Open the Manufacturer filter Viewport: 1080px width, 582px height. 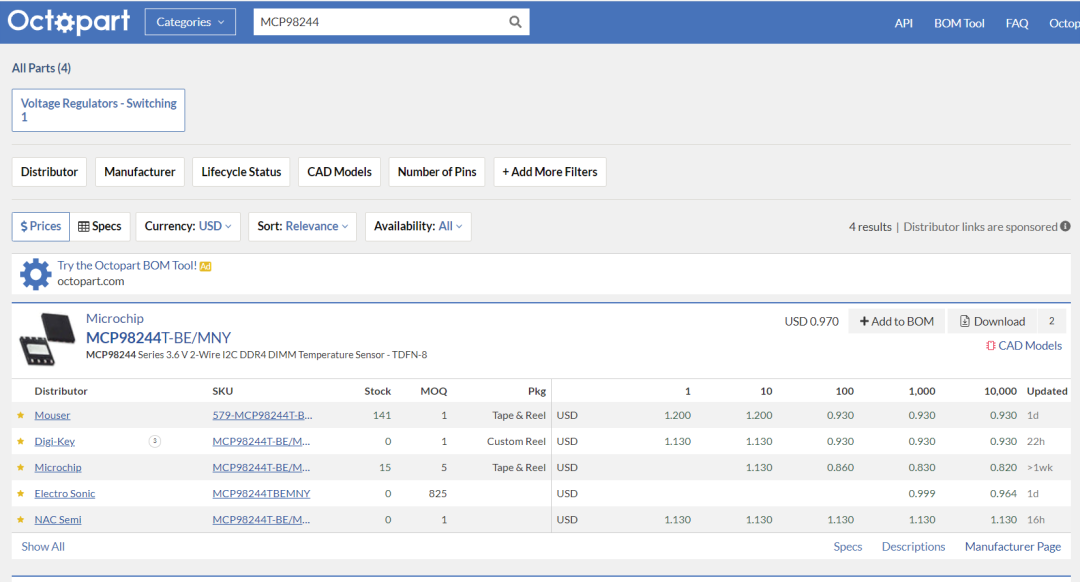tap(140, 172)
